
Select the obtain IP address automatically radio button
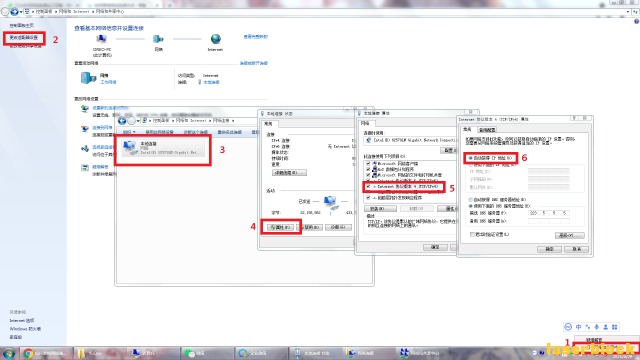coord(471,158)
